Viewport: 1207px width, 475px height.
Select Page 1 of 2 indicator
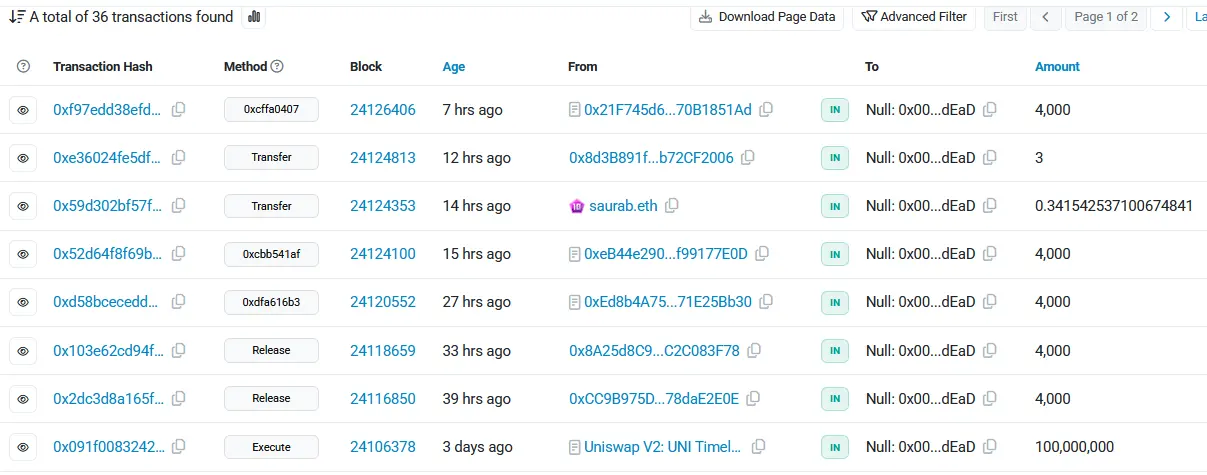pos(1106,17)
